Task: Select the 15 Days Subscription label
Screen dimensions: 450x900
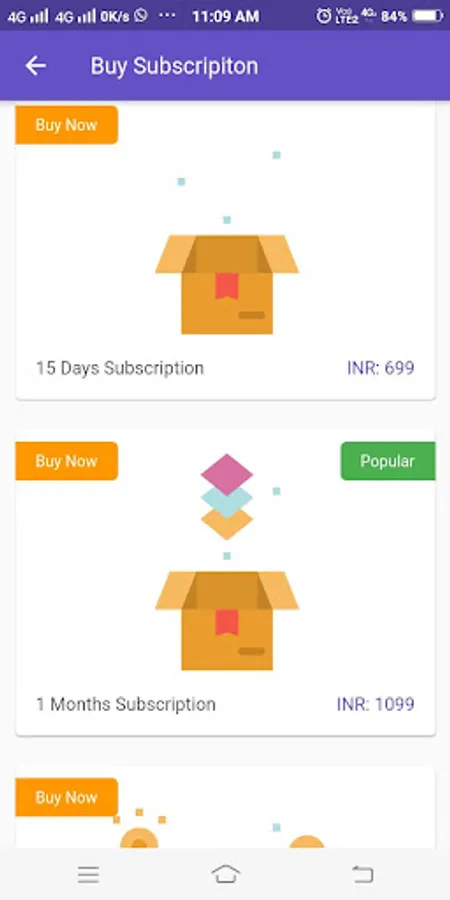Action: 120,368
